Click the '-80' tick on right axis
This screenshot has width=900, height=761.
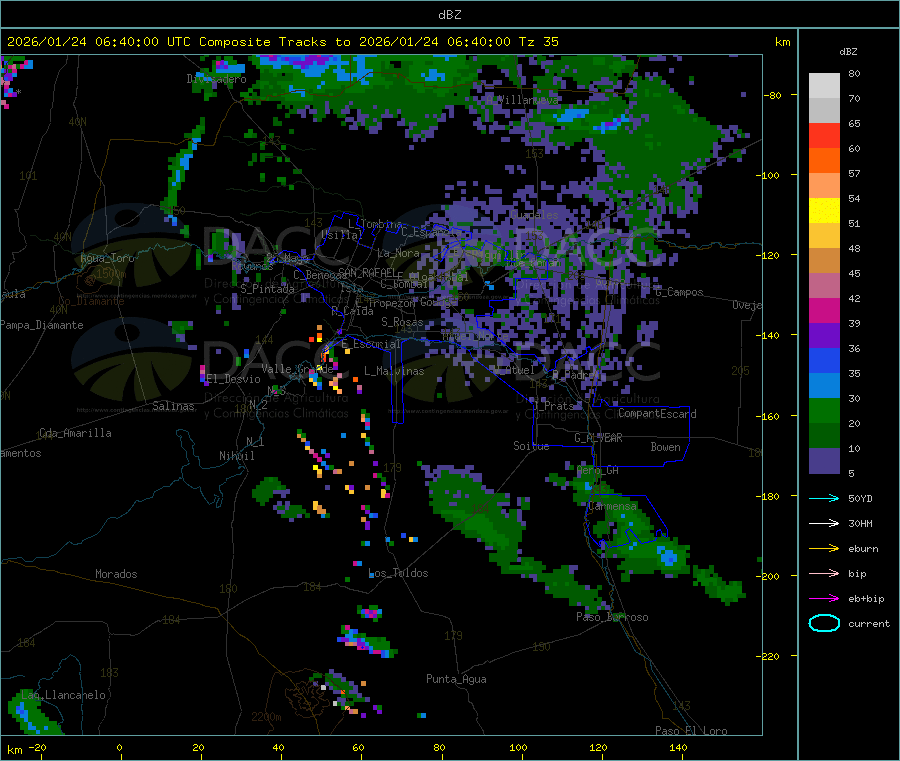tap(772, 95)
